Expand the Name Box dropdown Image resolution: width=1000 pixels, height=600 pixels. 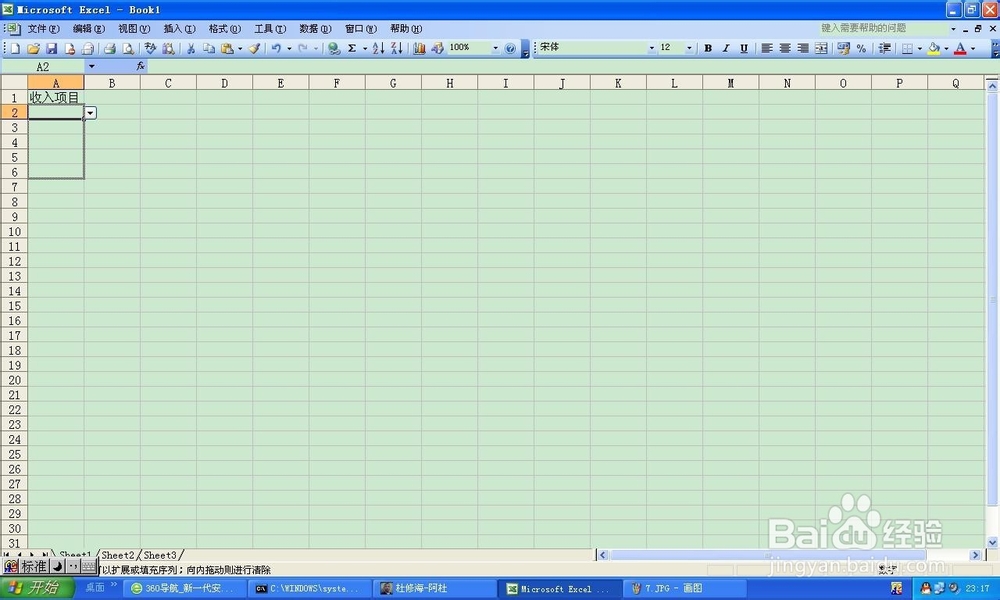[x=92, y=66]
